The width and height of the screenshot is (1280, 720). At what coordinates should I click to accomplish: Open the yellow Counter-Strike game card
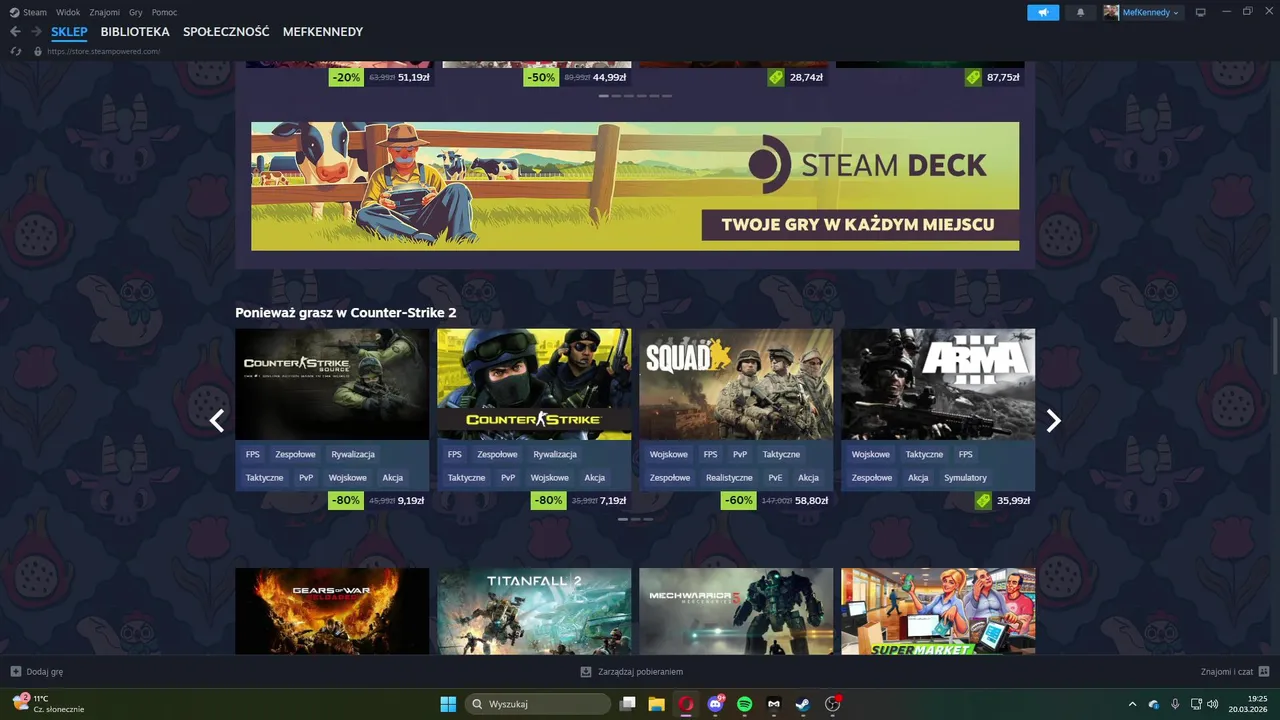[x=534, y=384]
